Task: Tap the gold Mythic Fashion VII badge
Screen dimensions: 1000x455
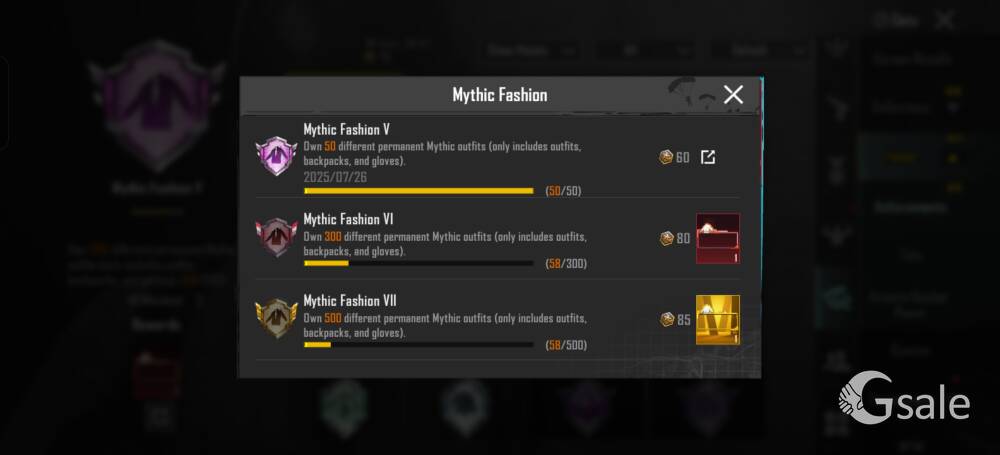Action: pos(276,318)
